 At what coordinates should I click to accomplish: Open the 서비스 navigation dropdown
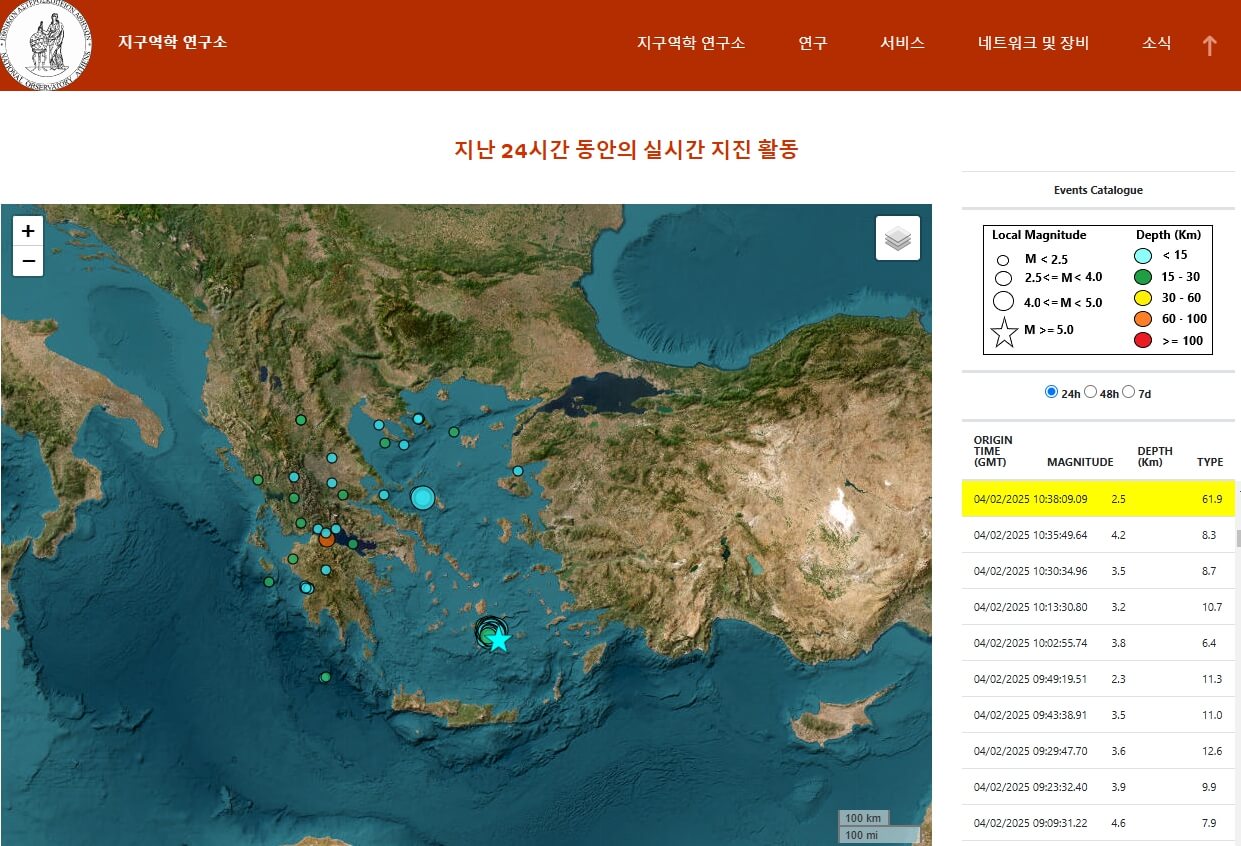tap(902, 43)
